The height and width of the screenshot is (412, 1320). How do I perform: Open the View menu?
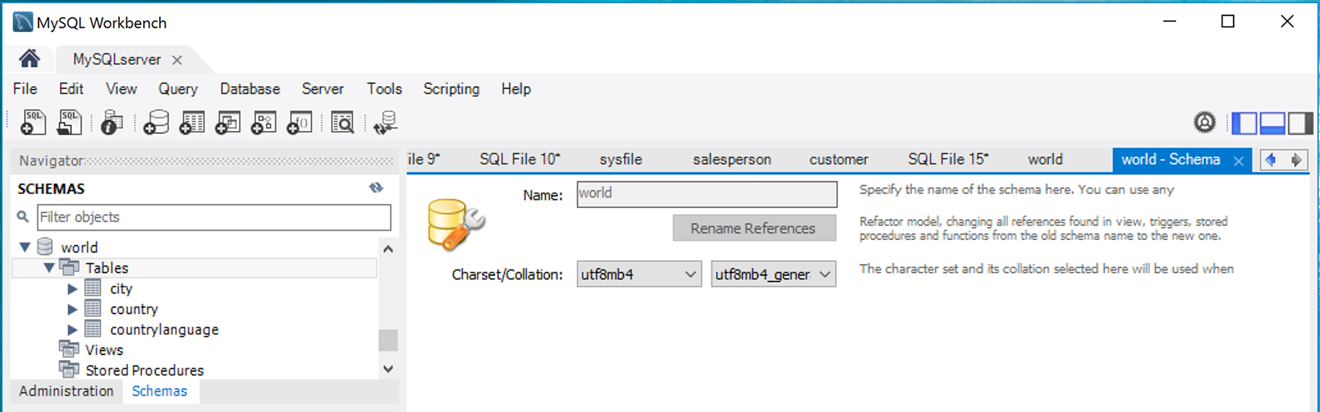point(121,89)
